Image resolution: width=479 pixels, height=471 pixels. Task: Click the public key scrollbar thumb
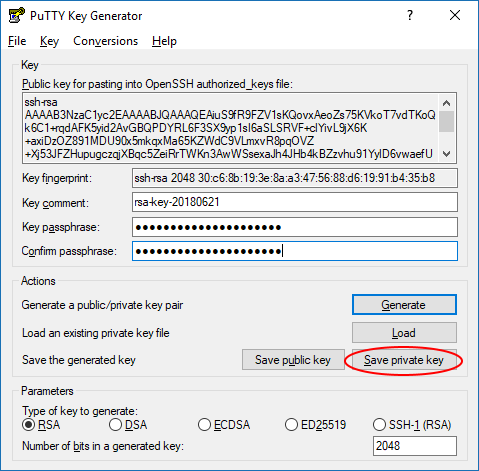[x=447, y=122]
